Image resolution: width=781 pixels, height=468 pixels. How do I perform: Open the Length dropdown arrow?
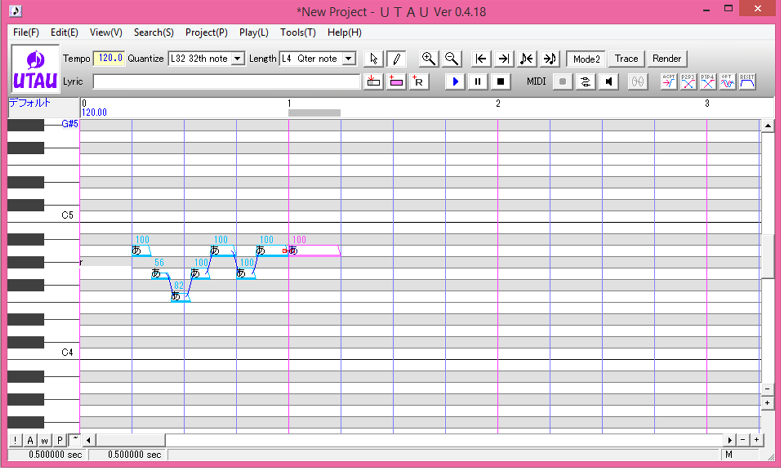pos(349,59)
